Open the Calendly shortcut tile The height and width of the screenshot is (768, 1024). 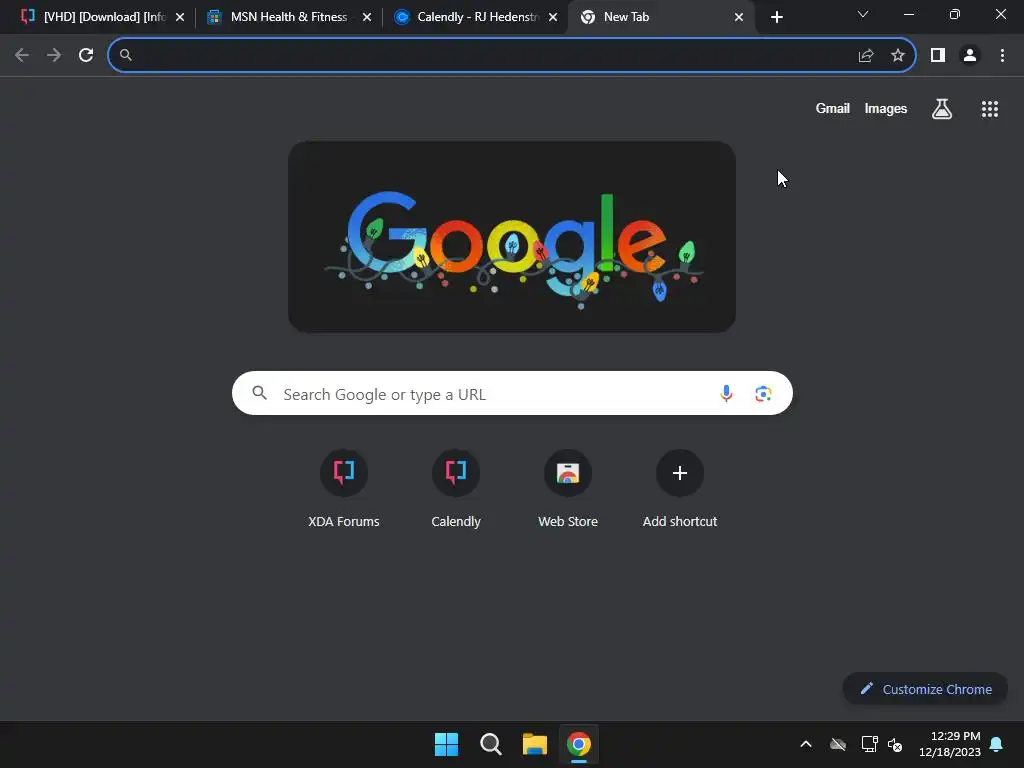coord(456,488)
